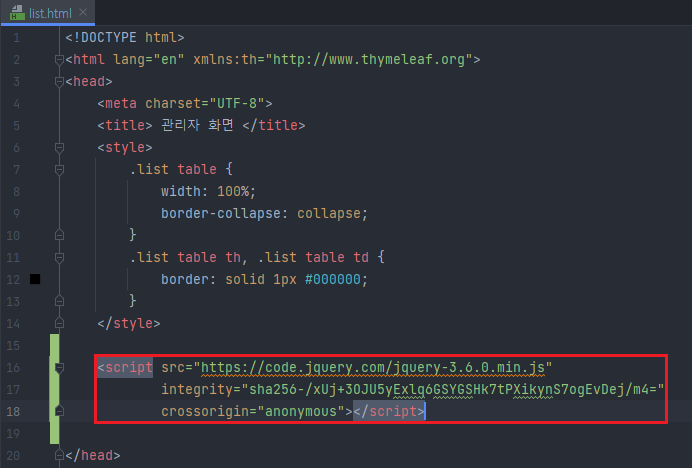Click the closing style fold marker on line 14
This screenshot has width=692, height=468.
tap(59, 323)
